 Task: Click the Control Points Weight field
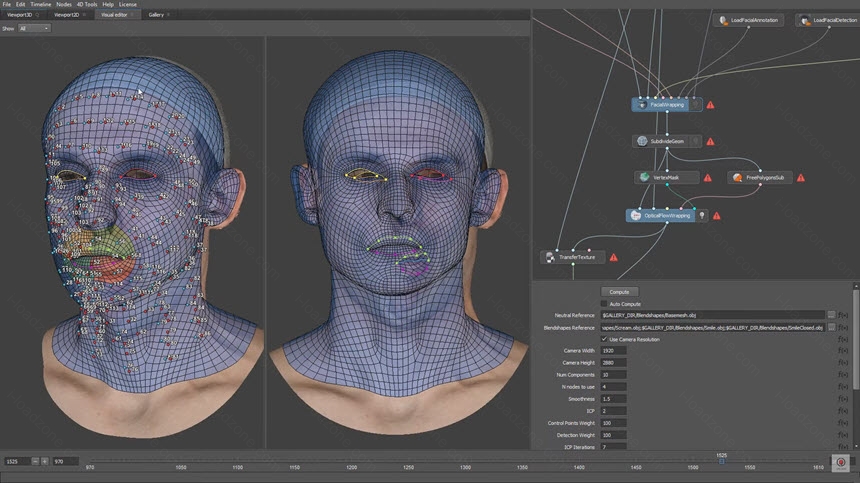pos(613,423)
